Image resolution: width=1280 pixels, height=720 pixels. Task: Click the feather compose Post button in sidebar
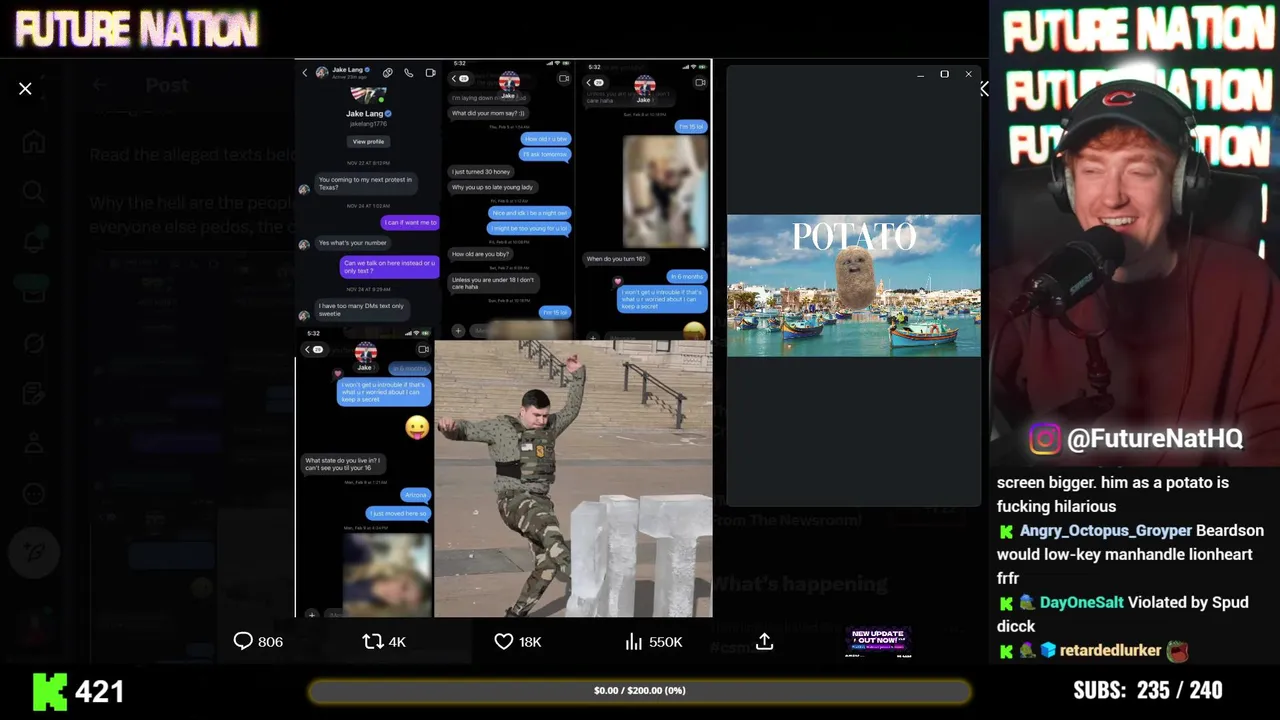pyautogui.click(x=34, y=551)
